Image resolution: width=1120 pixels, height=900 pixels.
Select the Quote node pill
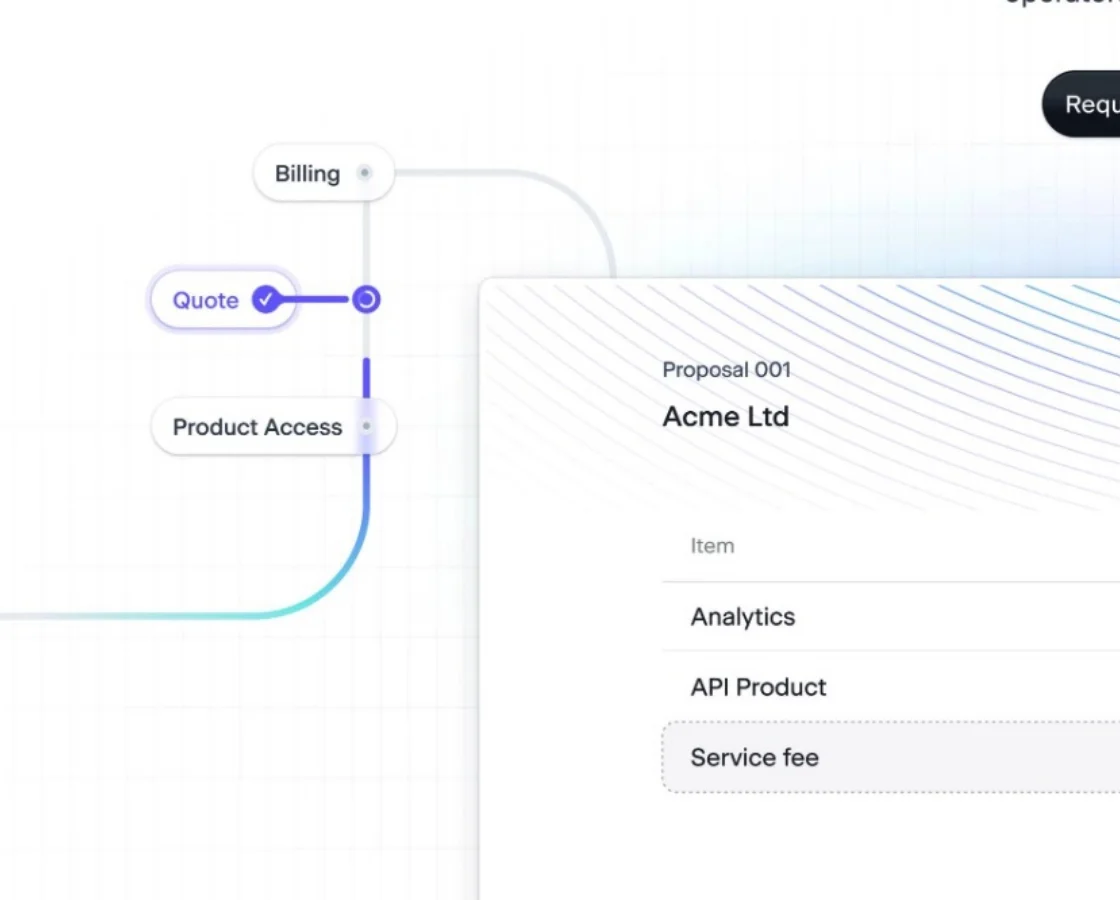click(224, 299)
